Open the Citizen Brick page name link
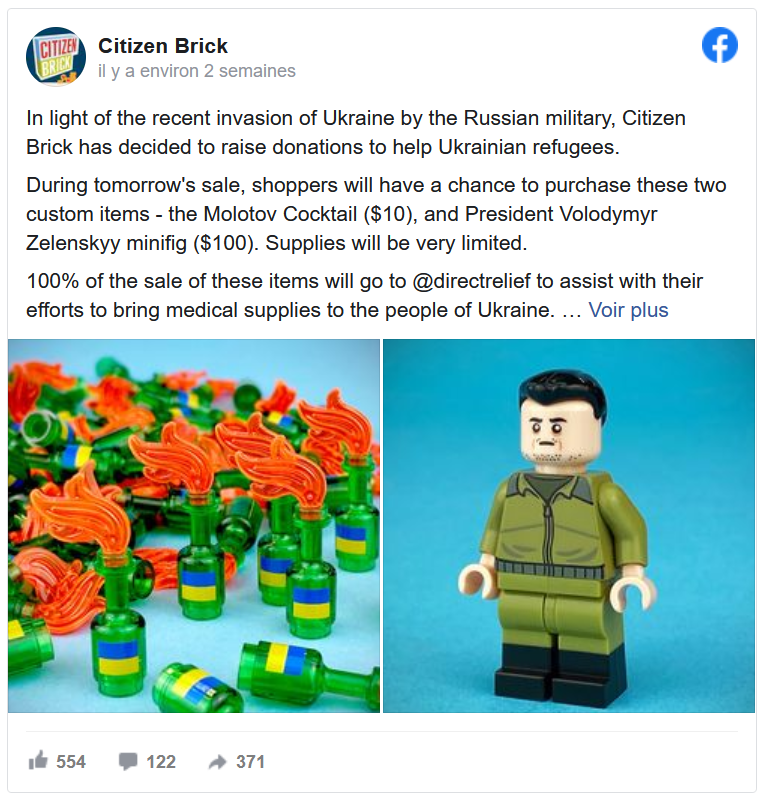764x801 pixels. [163, 45]
